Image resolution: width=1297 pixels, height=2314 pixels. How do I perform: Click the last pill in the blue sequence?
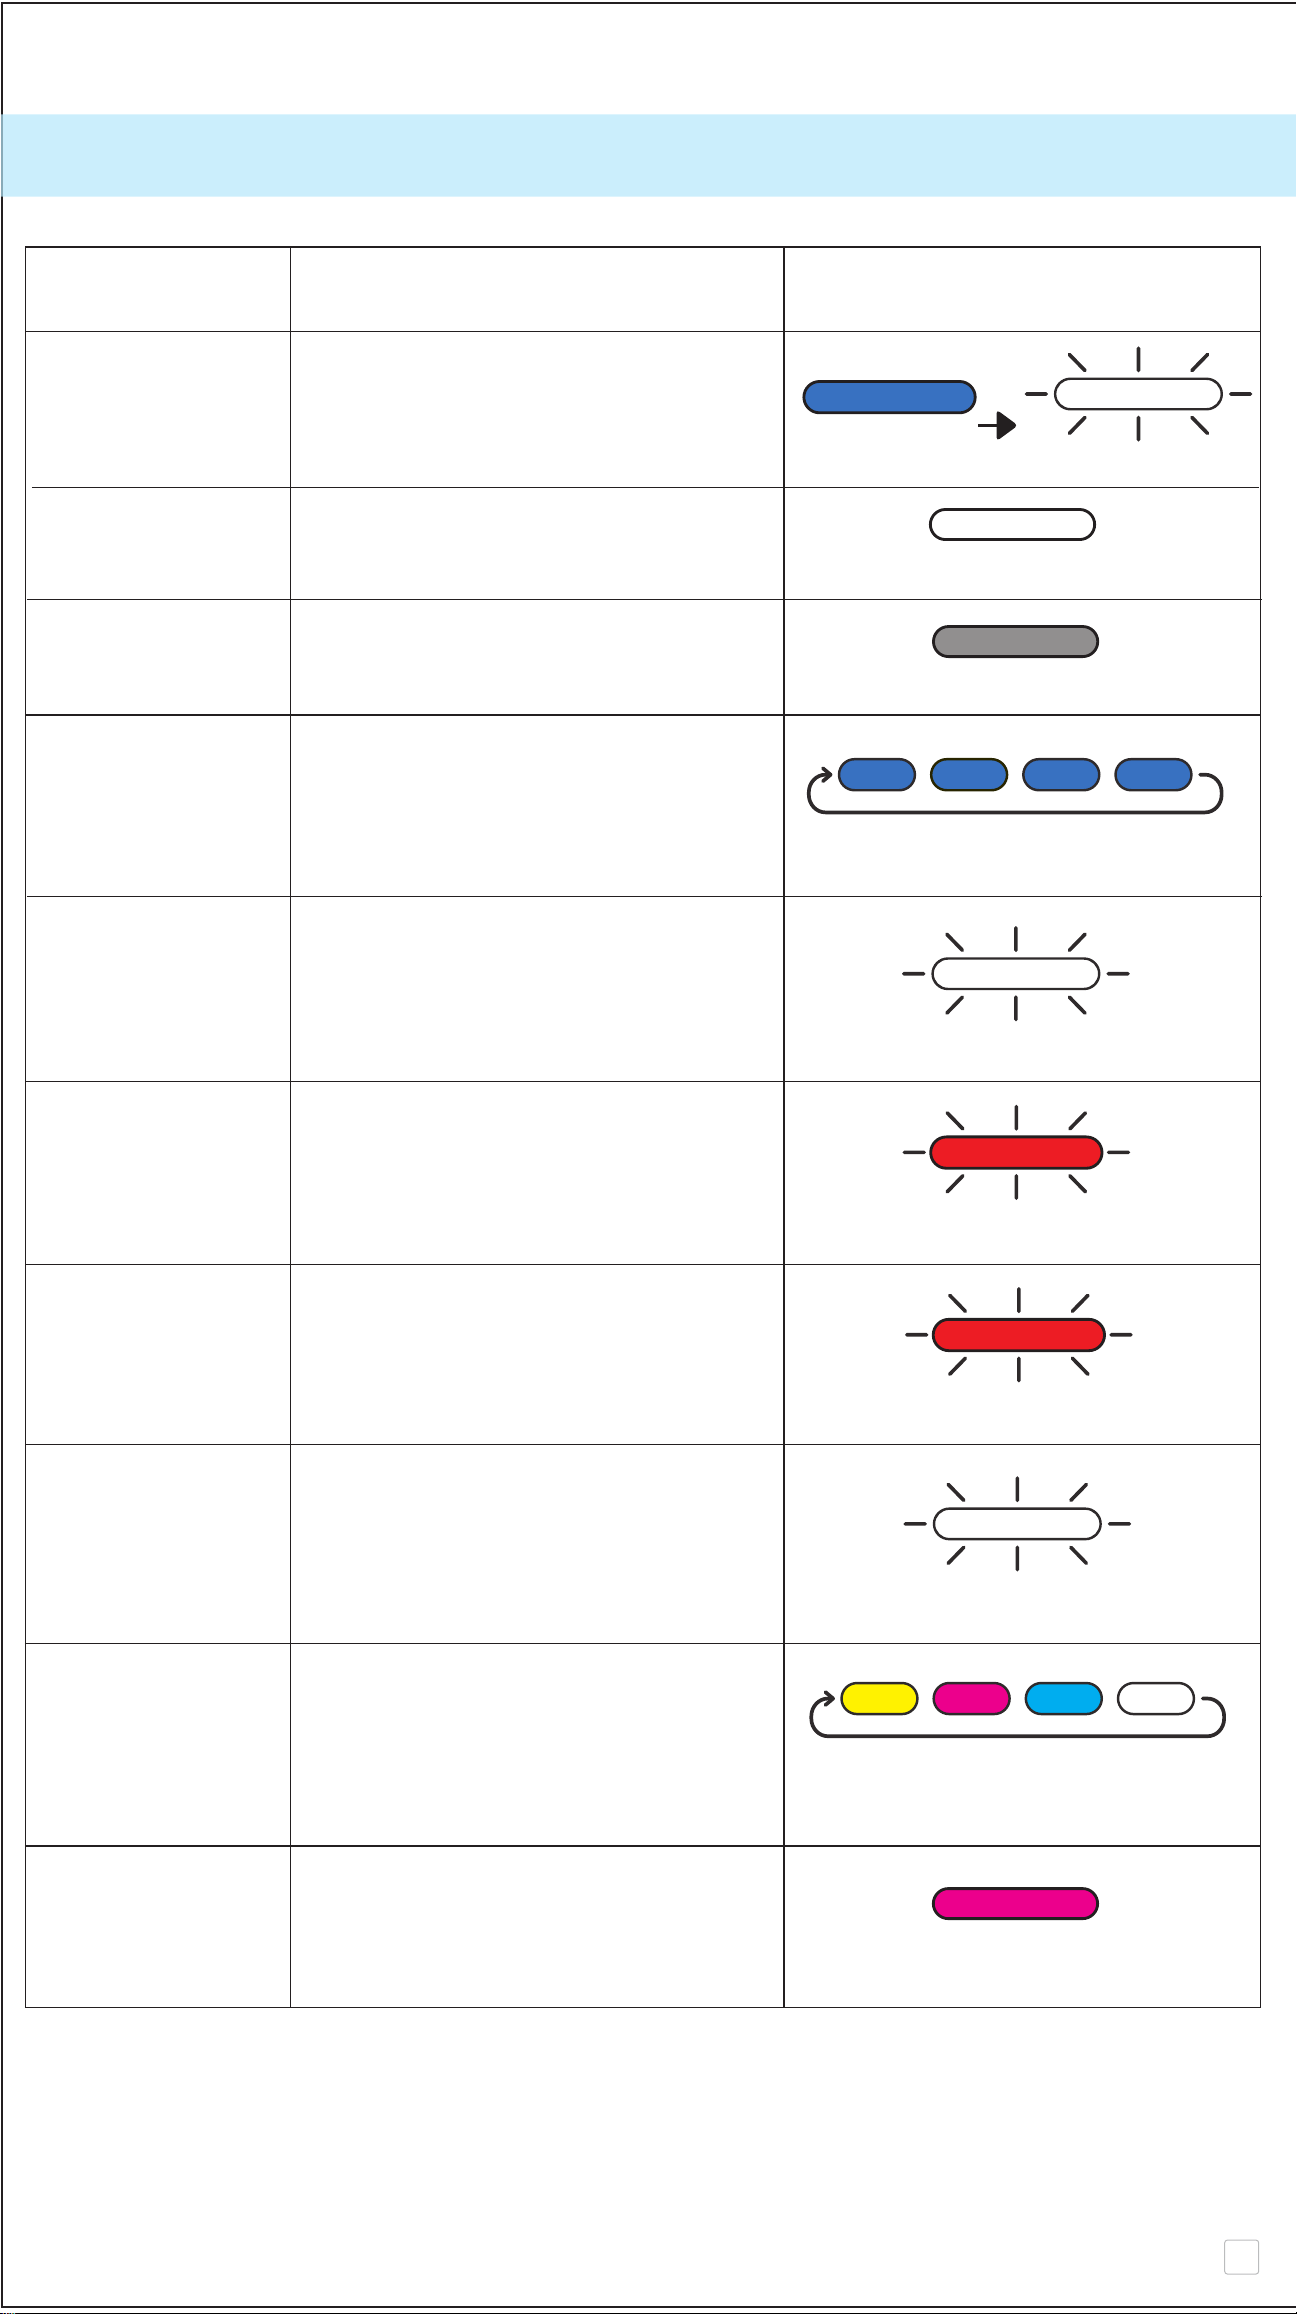coord(1153,775)
